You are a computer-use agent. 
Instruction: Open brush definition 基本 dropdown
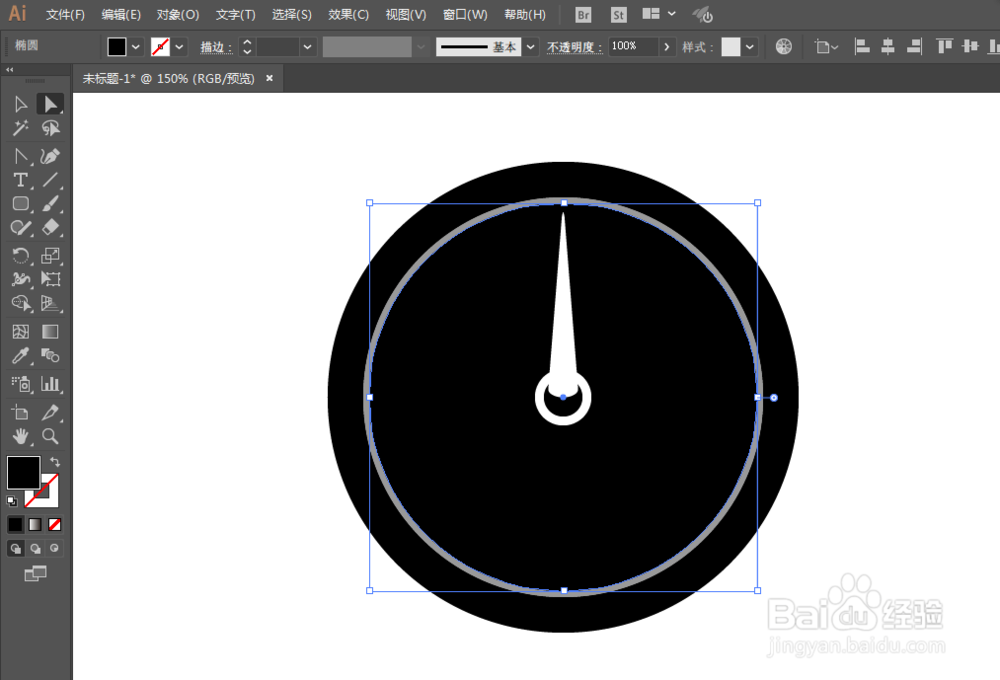(531, 47)
